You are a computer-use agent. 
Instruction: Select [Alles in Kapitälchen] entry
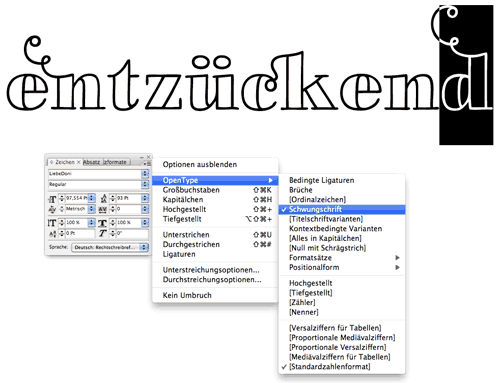click(342, 238)
